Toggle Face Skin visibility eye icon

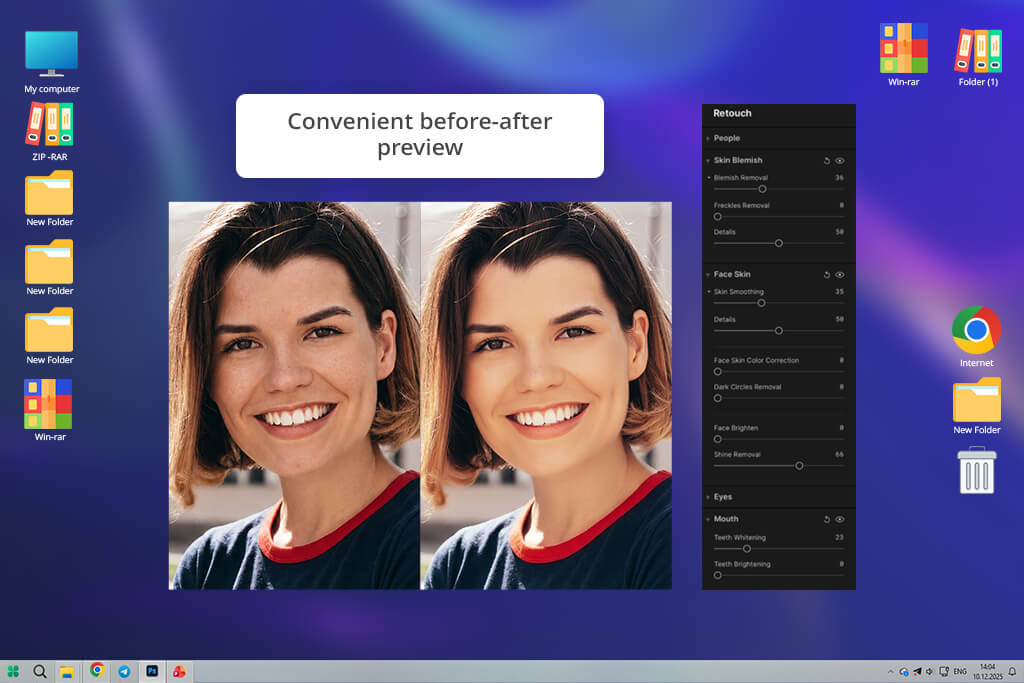coord(840,275)
